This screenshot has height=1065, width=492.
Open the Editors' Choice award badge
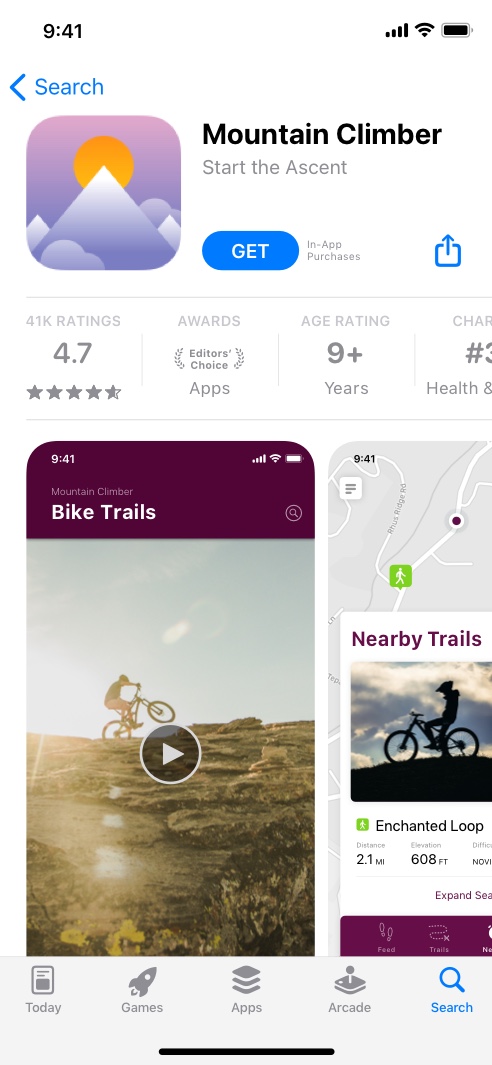pos(209,358)
